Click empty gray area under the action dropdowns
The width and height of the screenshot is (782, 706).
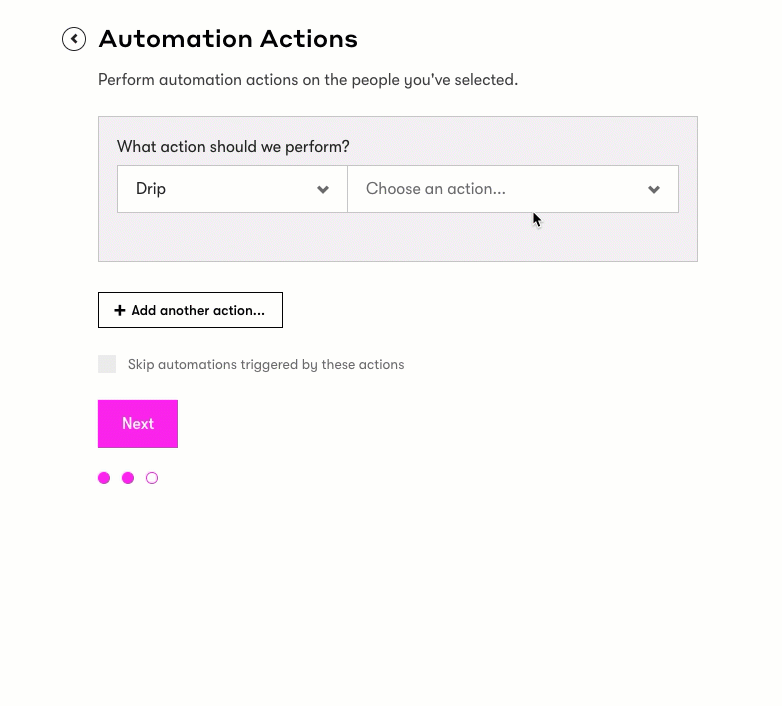pos(397,237)
